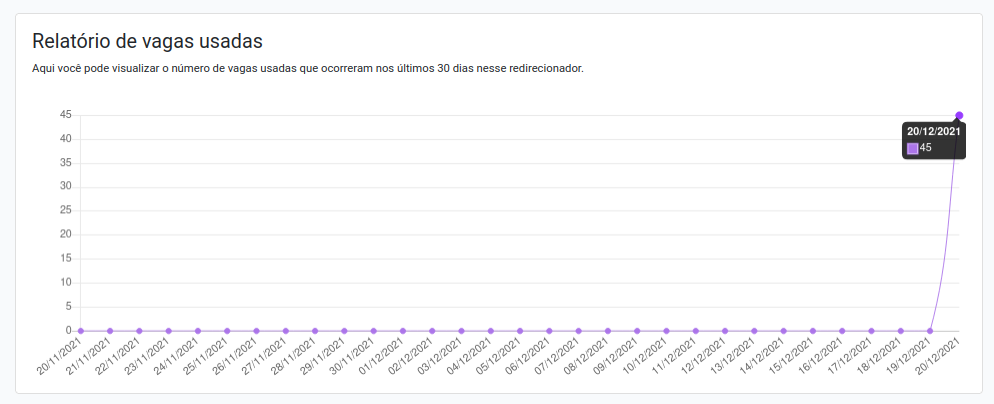The image size is (994, 404).
Task: Click the data point for 25/11/2021
Action: [x=227, y=330]
